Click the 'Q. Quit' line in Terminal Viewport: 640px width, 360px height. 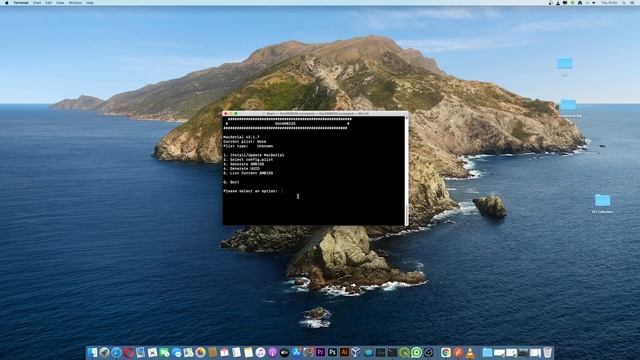click(231, 182)
